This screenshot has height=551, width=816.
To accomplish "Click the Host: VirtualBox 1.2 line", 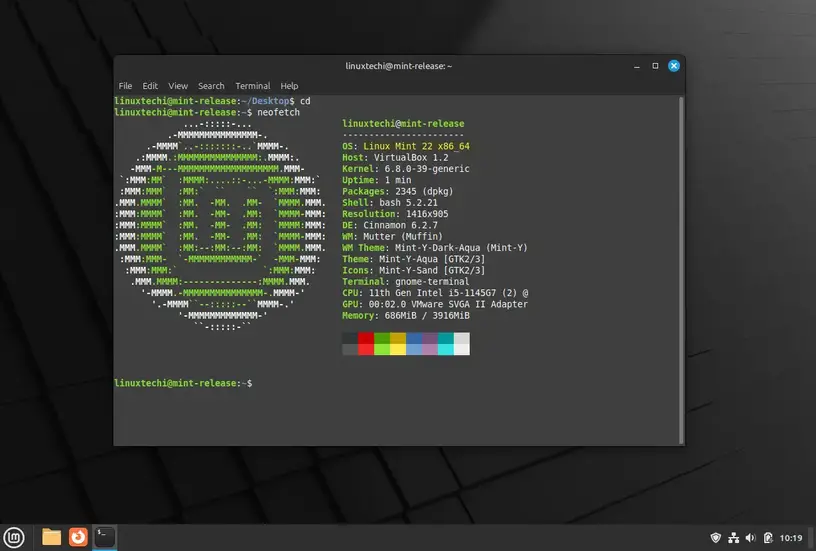I will point(395,158).
